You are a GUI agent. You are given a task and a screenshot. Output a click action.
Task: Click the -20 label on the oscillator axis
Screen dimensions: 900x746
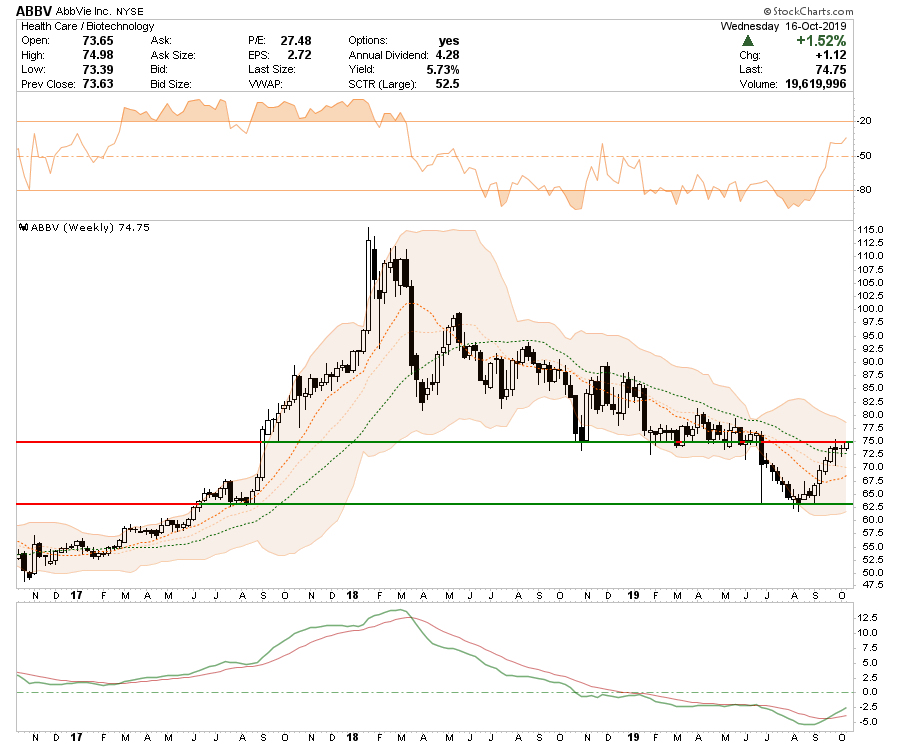tap(864, 121)
